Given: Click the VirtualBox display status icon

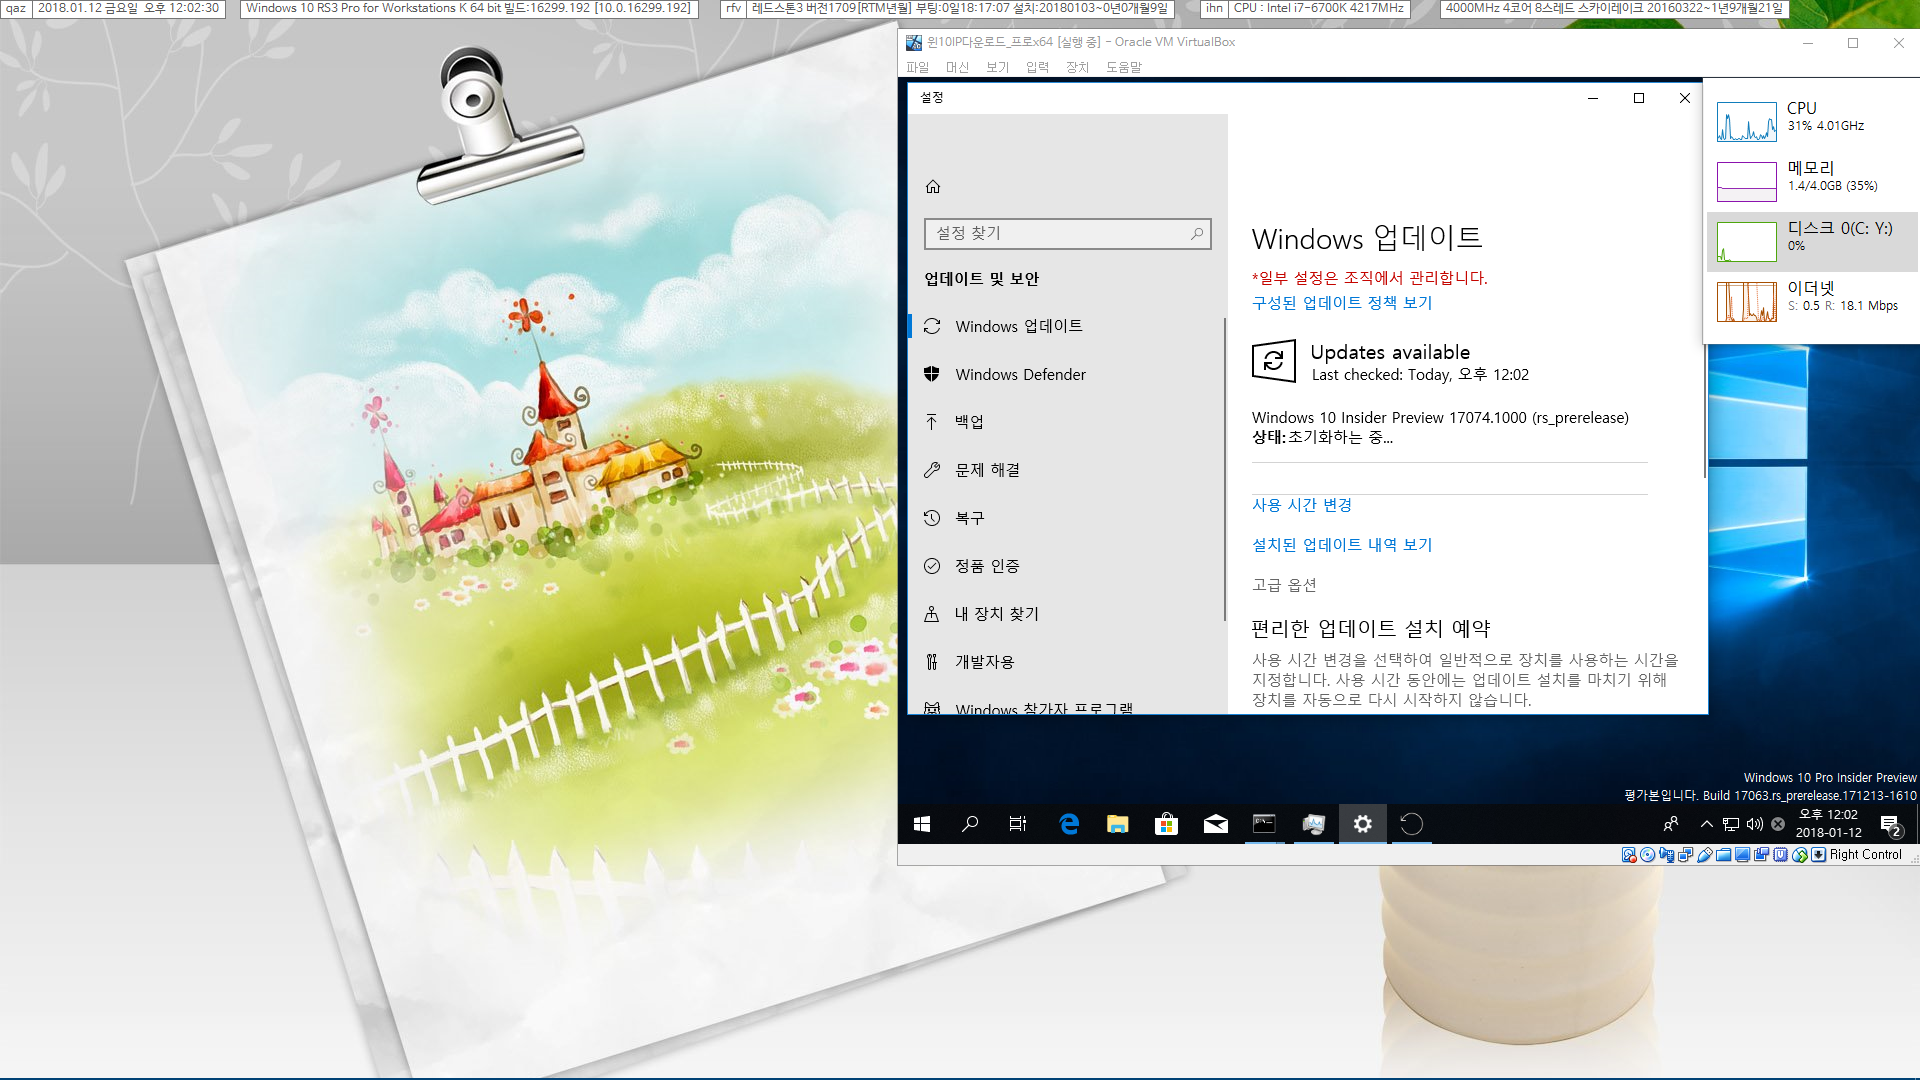Looking at the screenshot, I should click(x=1742, y=855).
